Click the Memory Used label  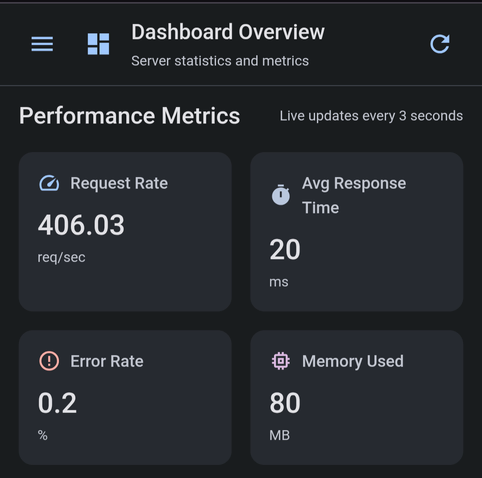click(353, 361)
